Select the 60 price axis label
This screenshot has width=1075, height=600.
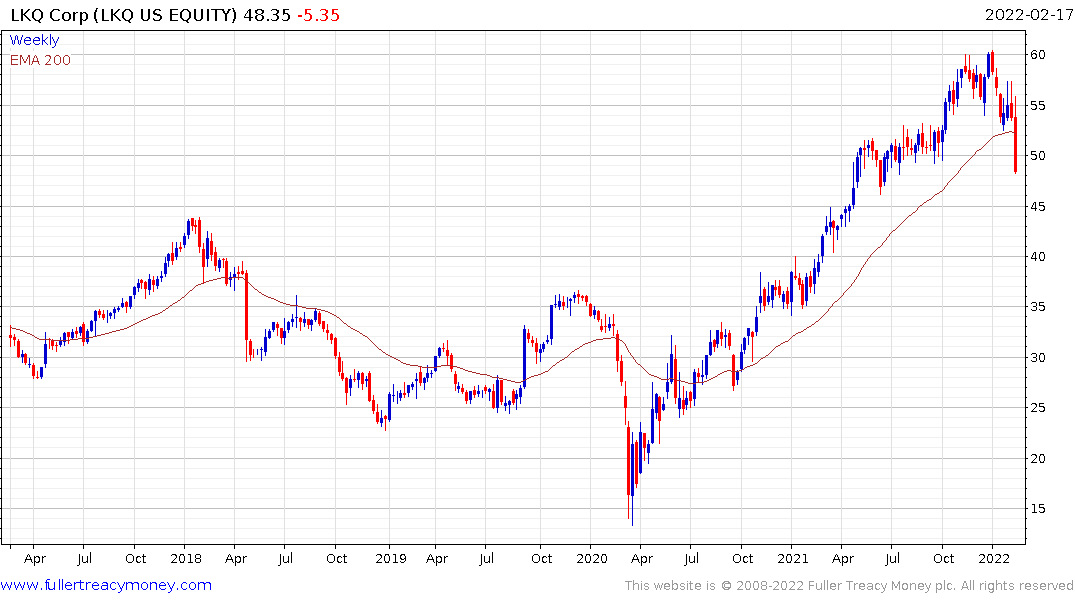point(1038,55)
